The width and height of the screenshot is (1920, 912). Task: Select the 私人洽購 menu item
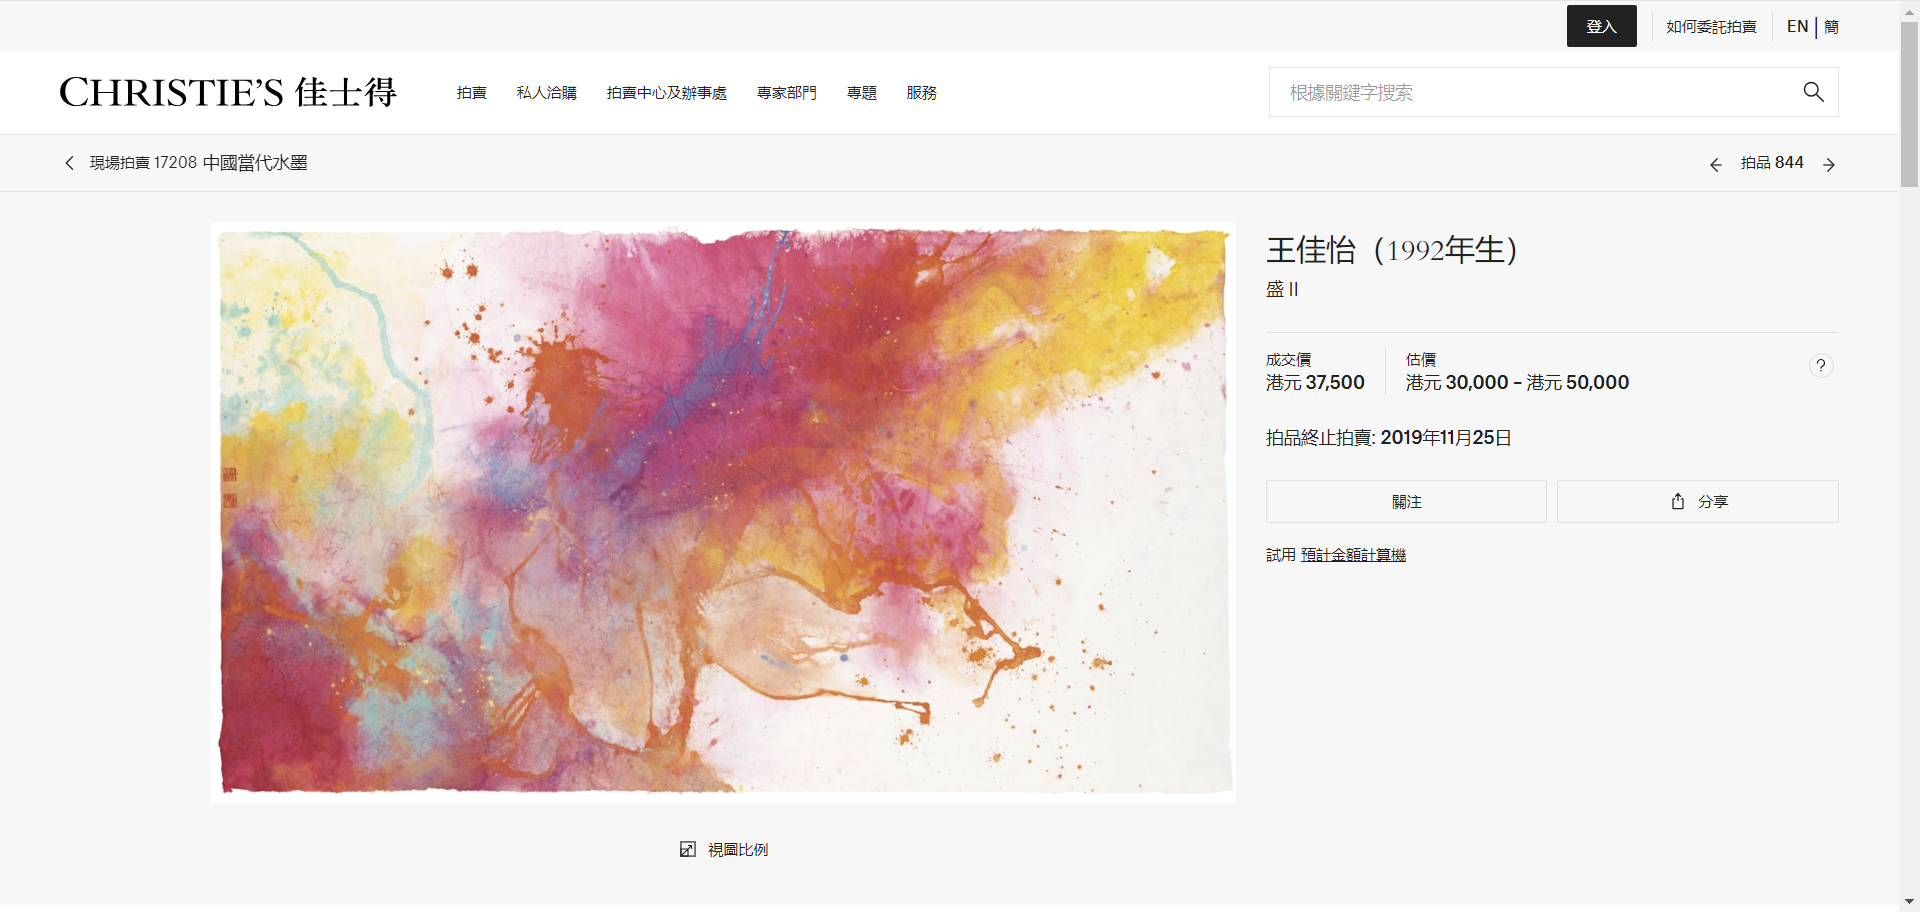546,93
